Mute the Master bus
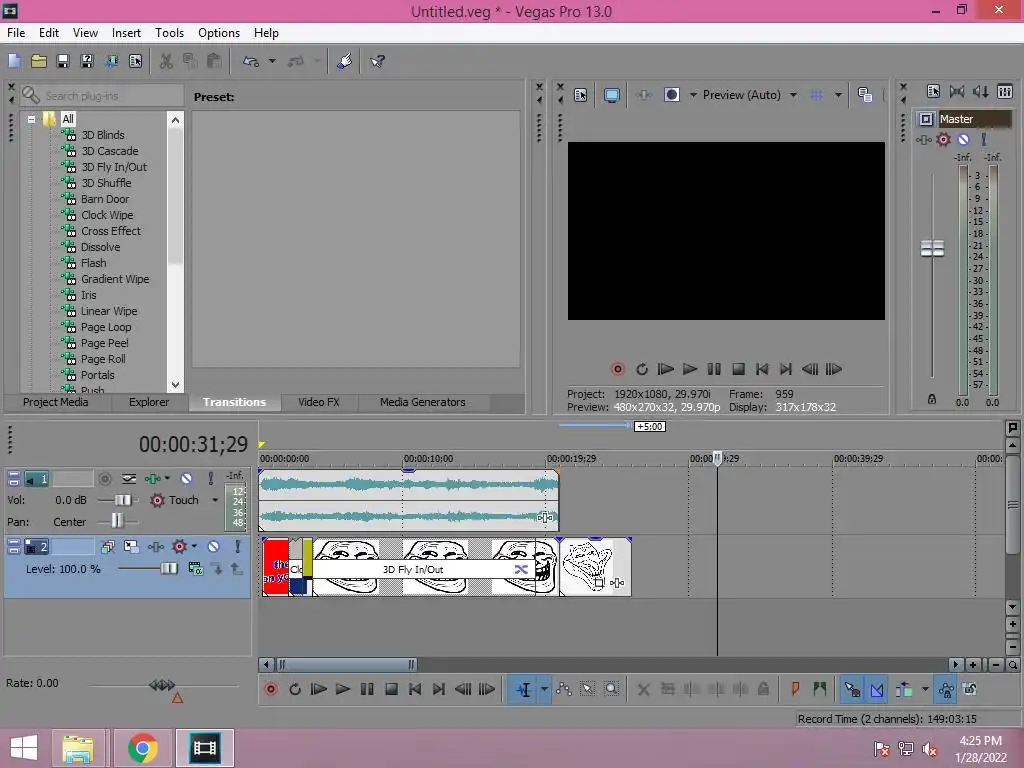 pyautogui.click(x=963, y=139)
